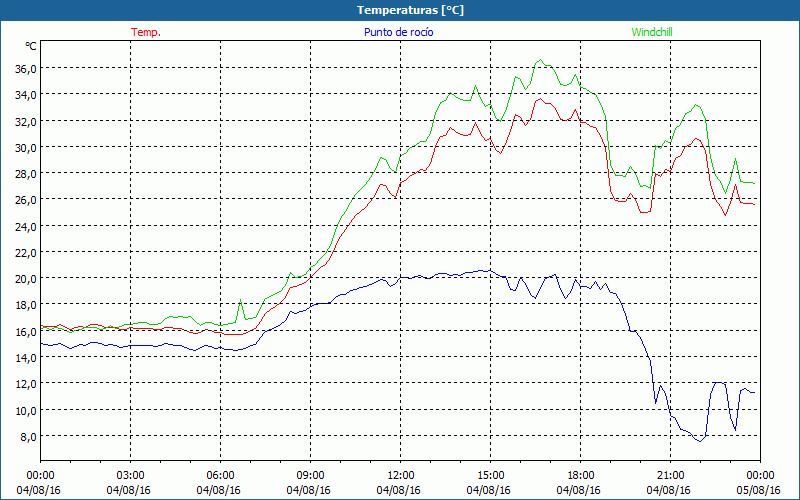Image resolution: width=800 pixels, height=500 pixels.
Task: Click the 24,0 y-axis value
Action: point(26,227)
